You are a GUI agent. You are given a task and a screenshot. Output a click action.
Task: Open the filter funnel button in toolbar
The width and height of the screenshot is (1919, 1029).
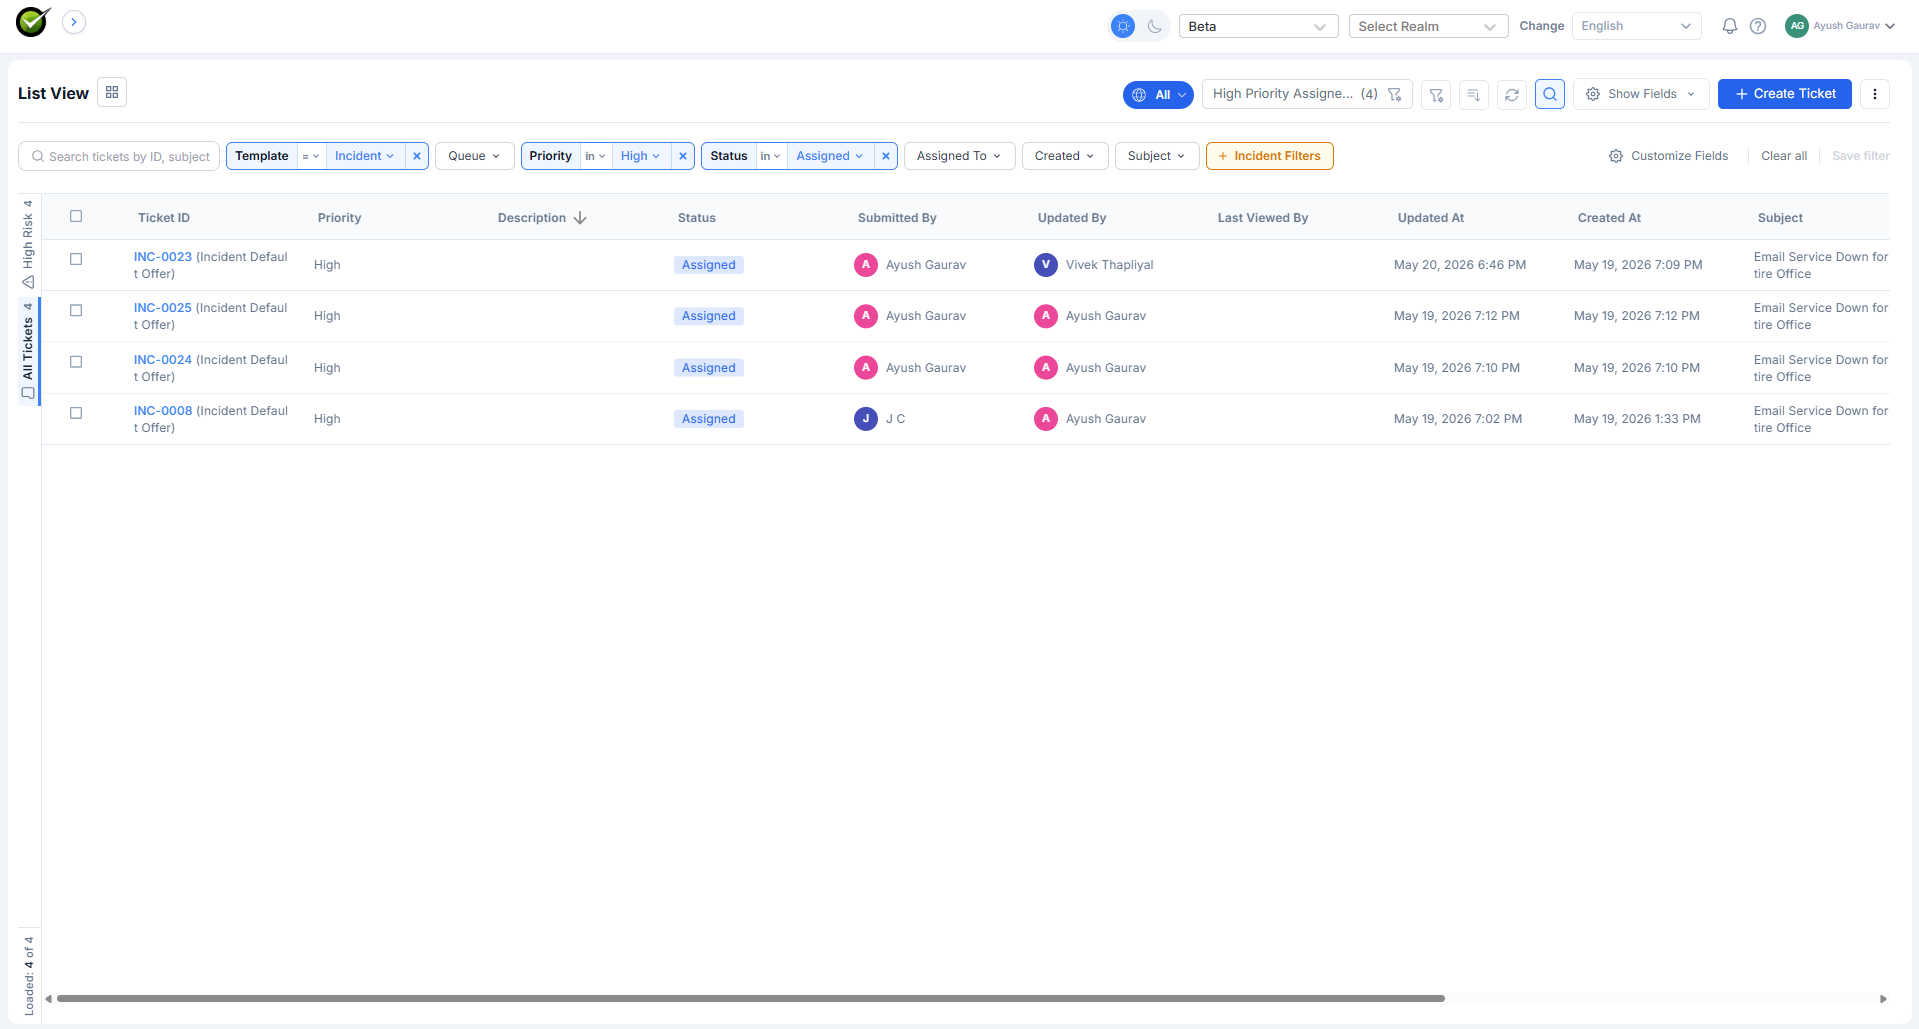(x=1436, y=95)
